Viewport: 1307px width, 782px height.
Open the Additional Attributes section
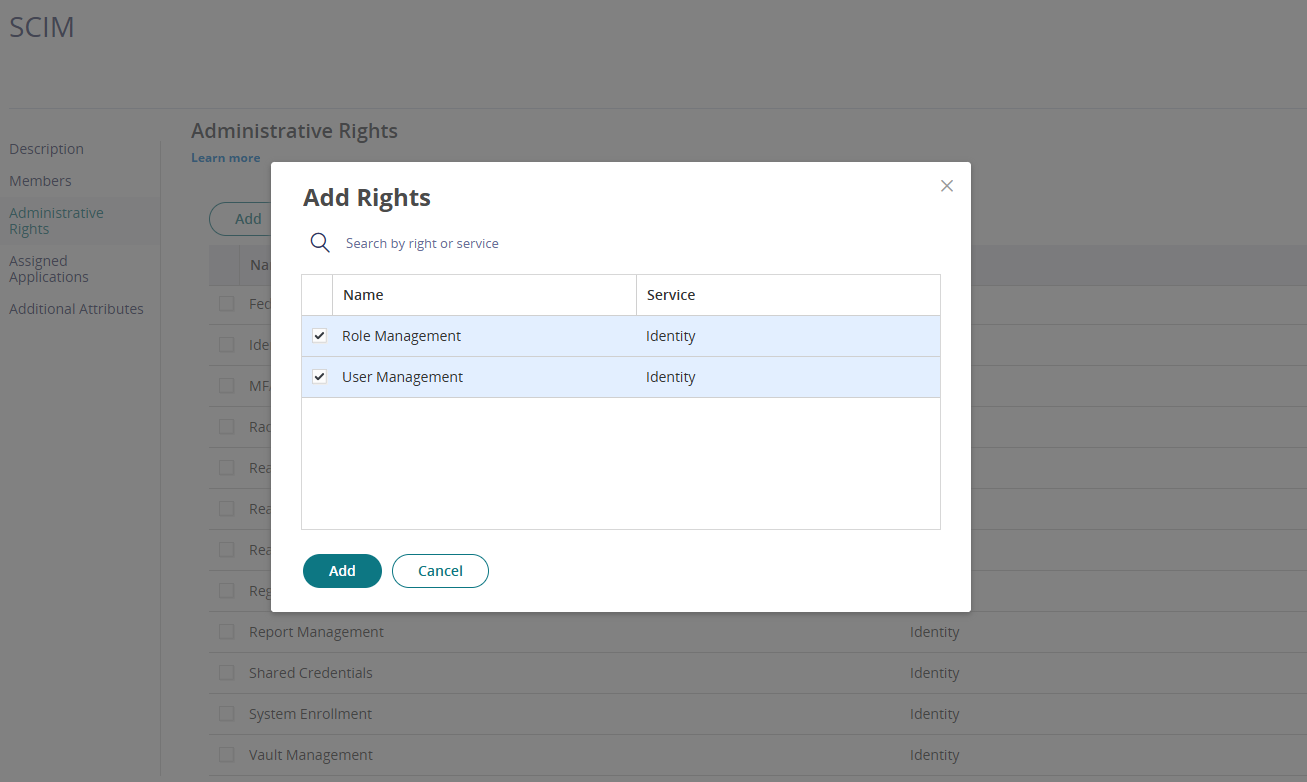tap(76, 308)
